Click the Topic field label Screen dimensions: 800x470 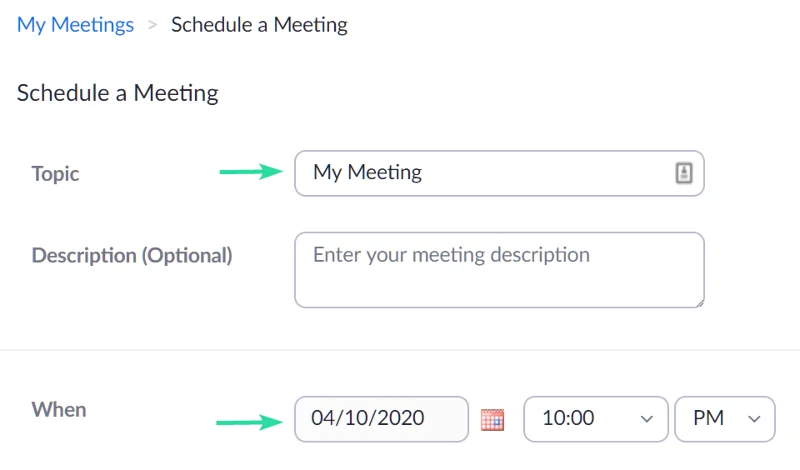click(x=55, y=173)
